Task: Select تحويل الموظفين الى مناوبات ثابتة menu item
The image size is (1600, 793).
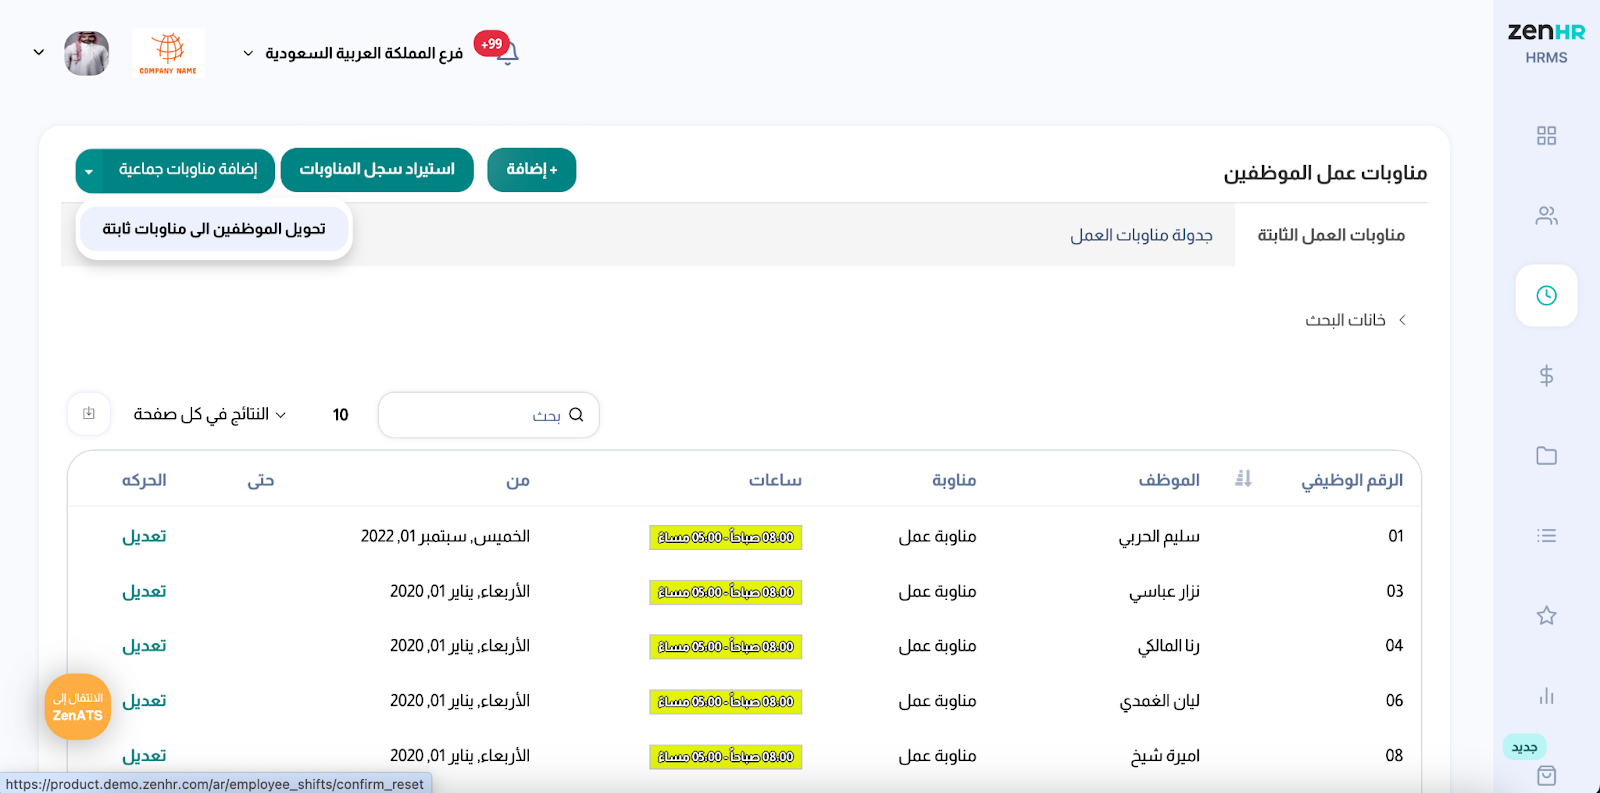Action: 214,229
